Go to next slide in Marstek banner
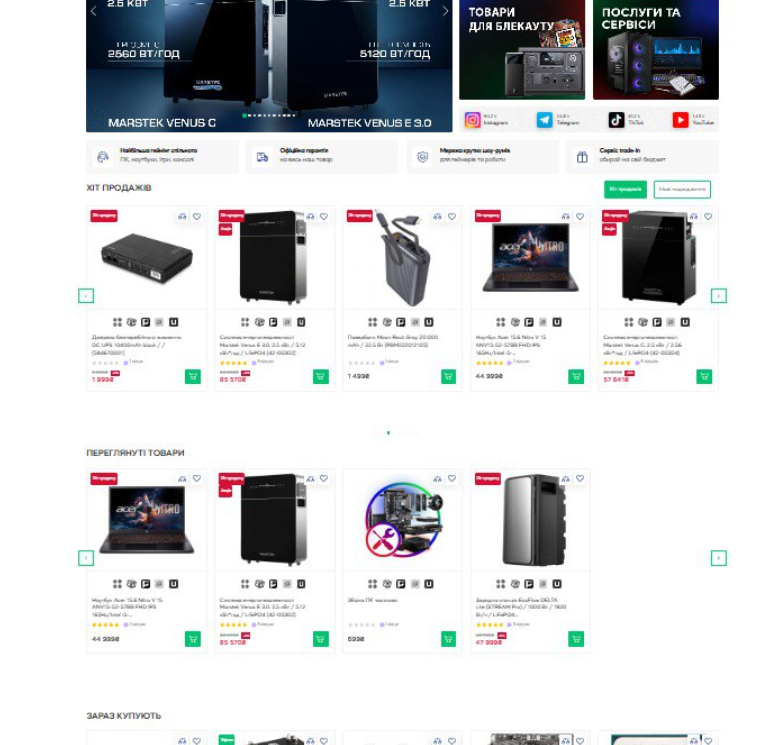 (x=445, y=10)
